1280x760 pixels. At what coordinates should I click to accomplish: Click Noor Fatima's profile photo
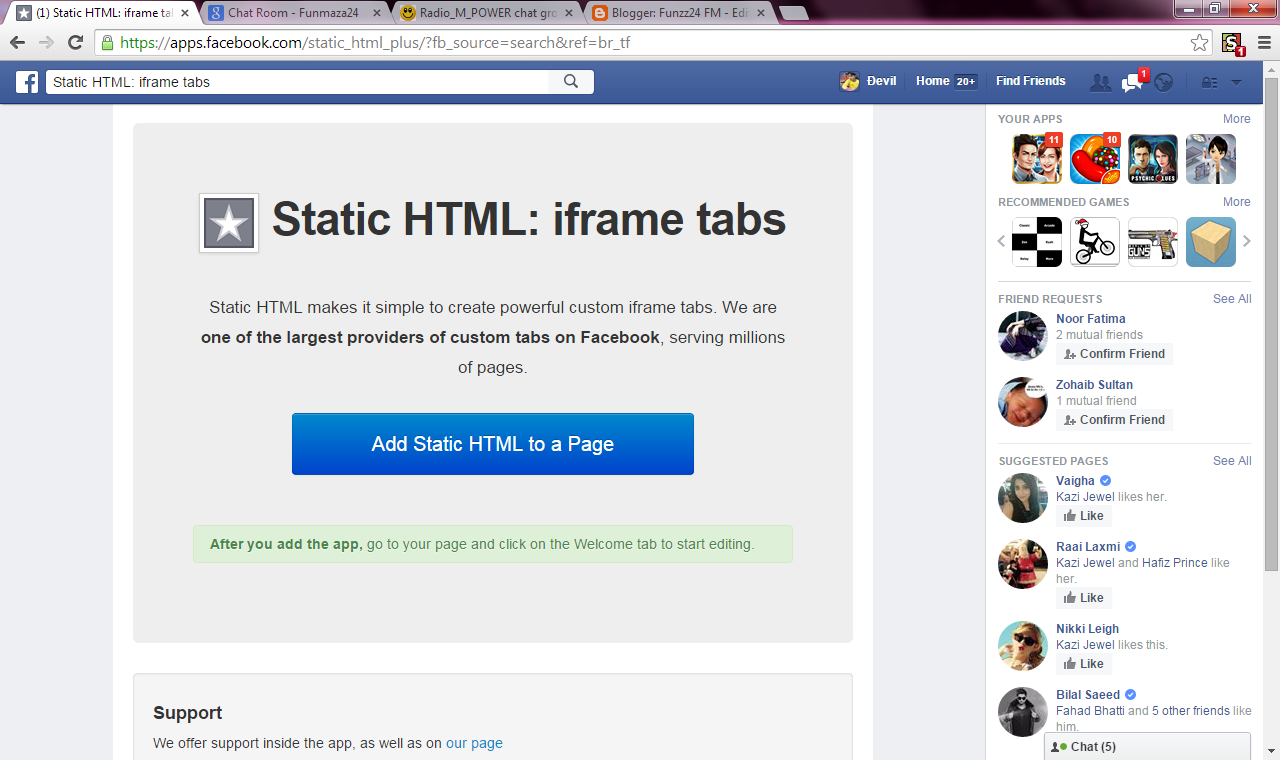(1023, 336)
